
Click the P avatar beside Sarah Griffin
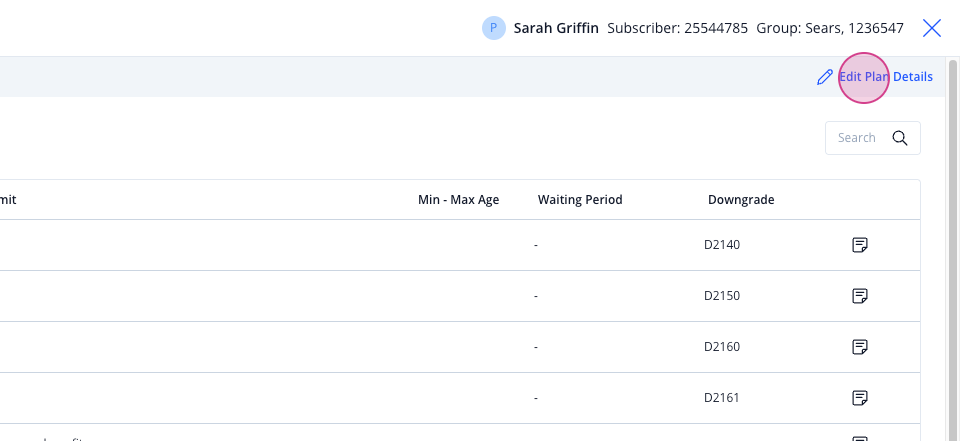(493, 28)
